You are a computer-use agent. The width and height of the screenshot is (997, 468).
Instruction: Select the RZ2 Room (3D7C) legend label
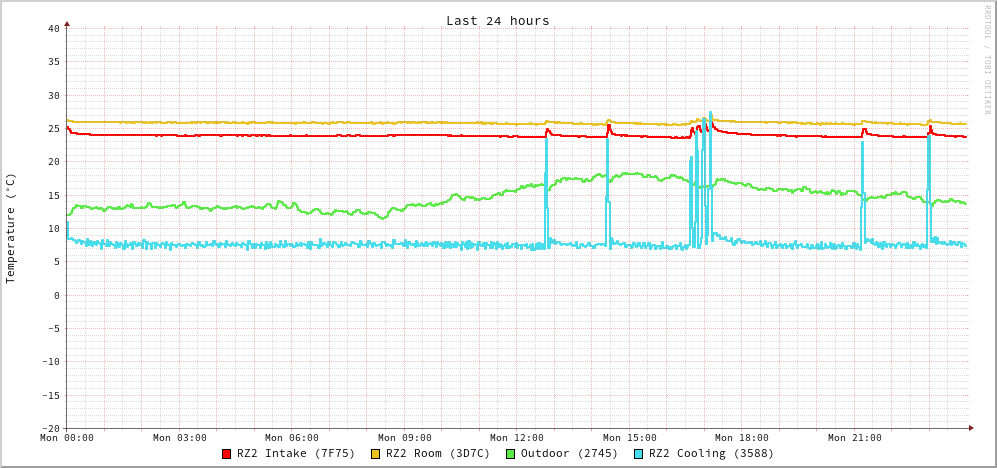[x=438, y=454]
